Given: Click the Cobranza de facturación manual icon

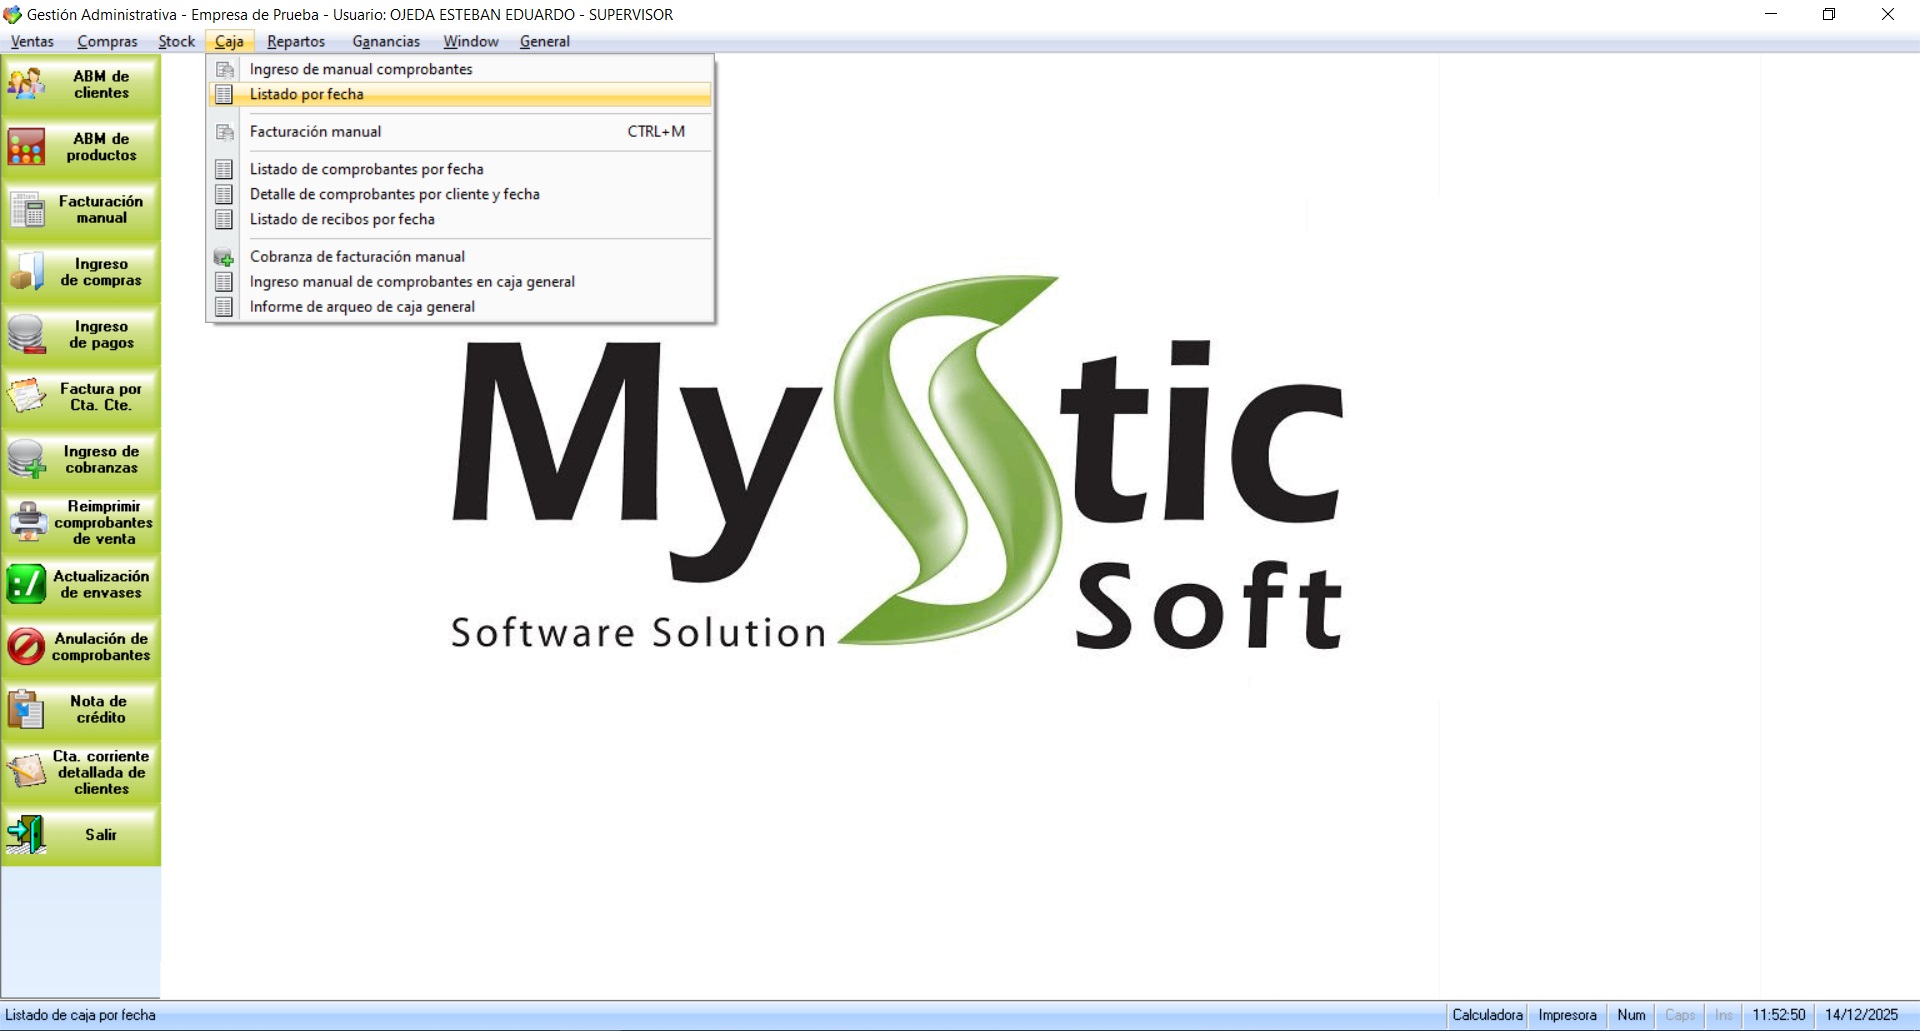Looking at the screenshot, I should click(x=224, y=257).
